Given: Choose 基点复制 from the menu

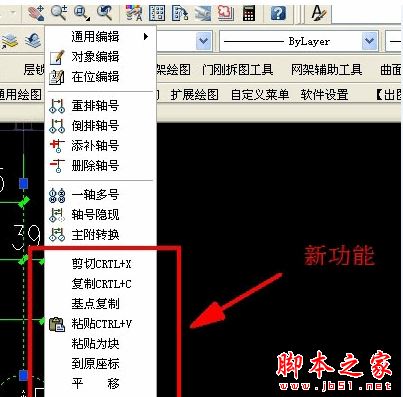Looking at the screenshot, I should click(x=101, y=304).
